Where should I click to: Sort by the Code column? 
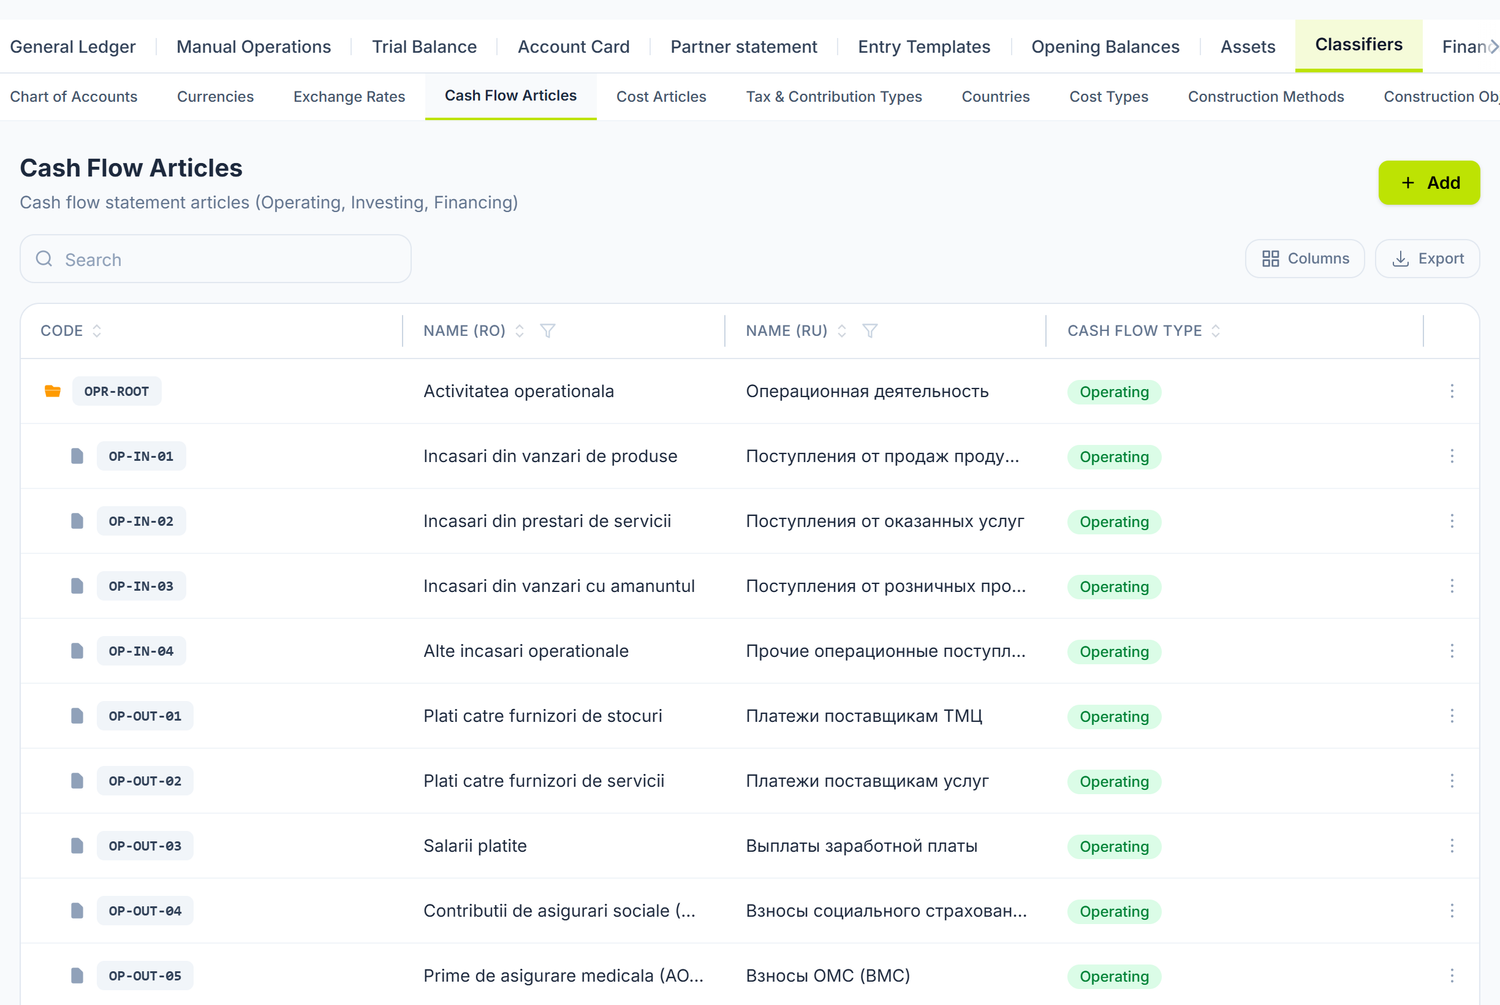[x=97, y=331]
